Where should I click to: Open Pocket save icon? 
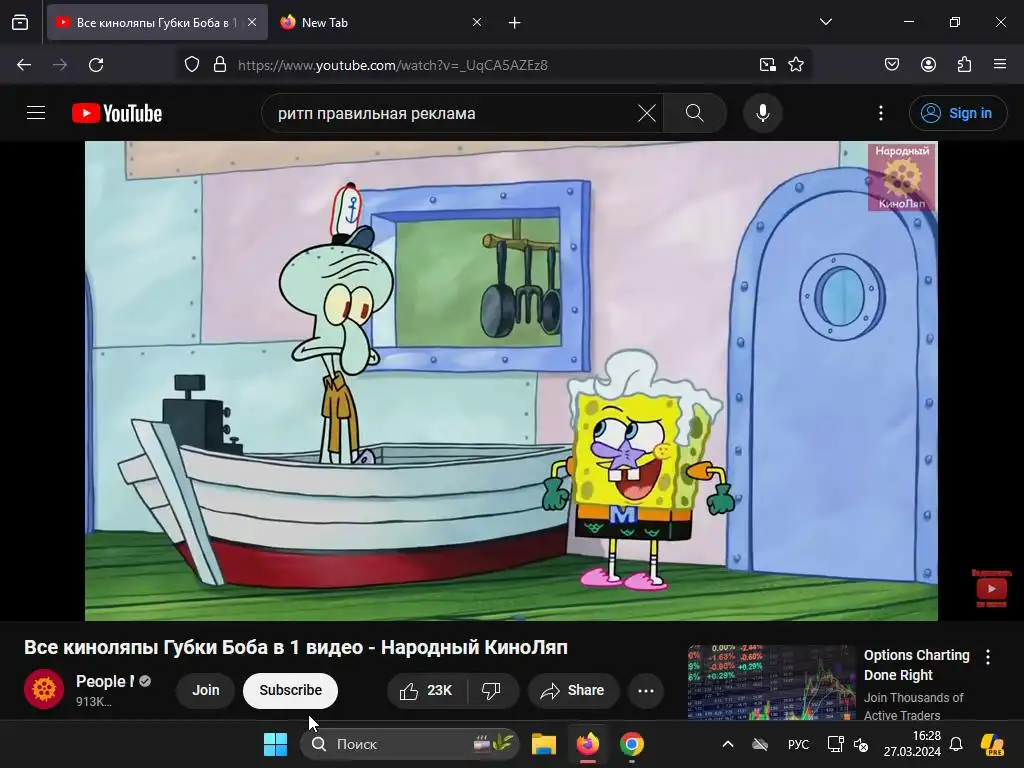point(892,65)
